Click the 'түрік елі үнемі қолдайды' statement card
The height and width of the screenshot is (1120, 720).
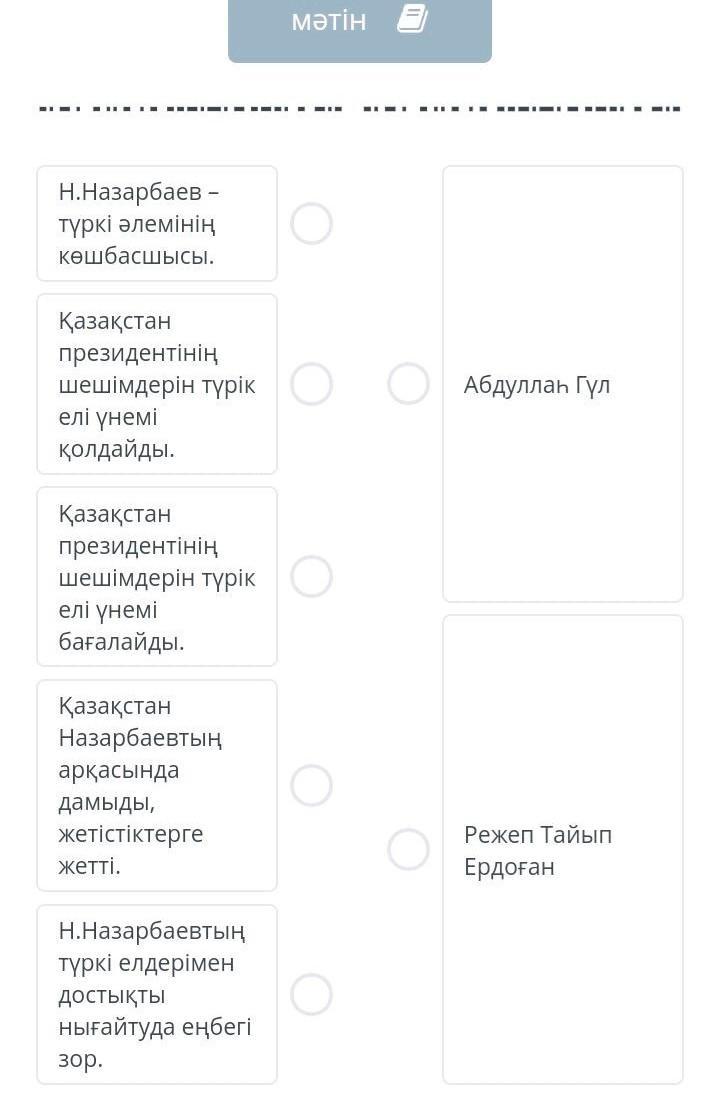157,384
